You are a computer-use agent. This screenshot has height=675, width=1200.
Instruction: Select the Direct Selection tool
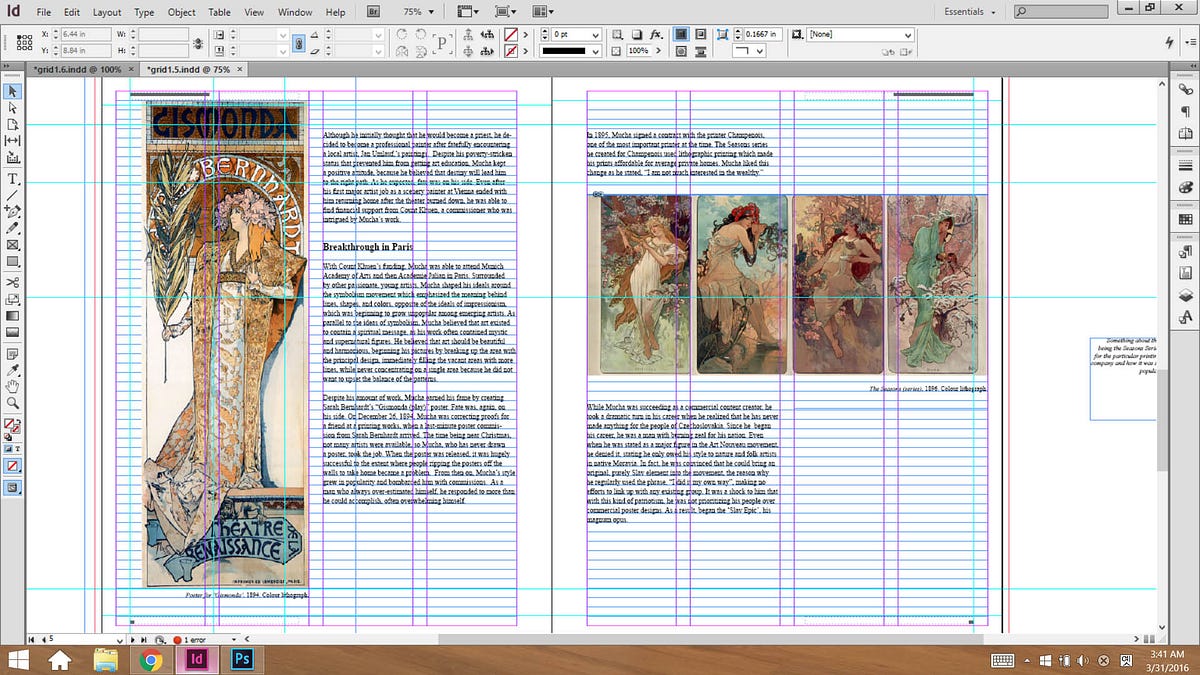[x=13, y=107]
